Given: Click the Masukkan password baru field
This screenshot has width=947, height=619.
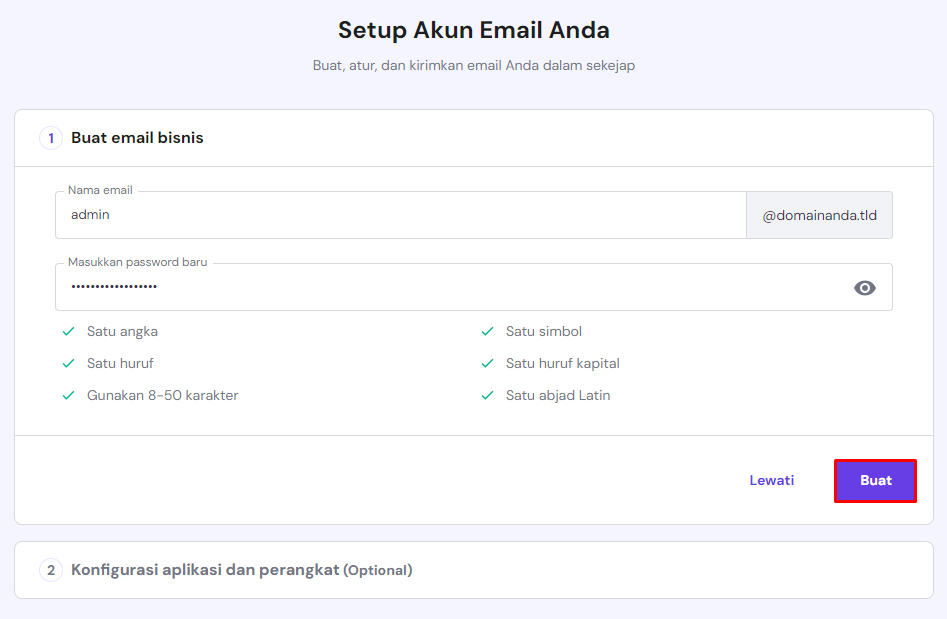Looking at the screenshot, I should coord(400,287).
